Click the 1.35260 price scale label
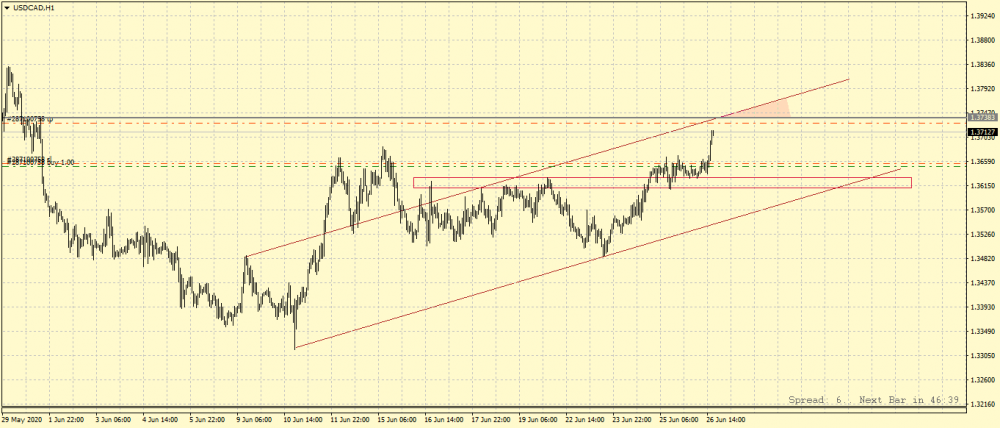Image resolution: width=1000 pixels, height=428 pixels. click(983, 234)
